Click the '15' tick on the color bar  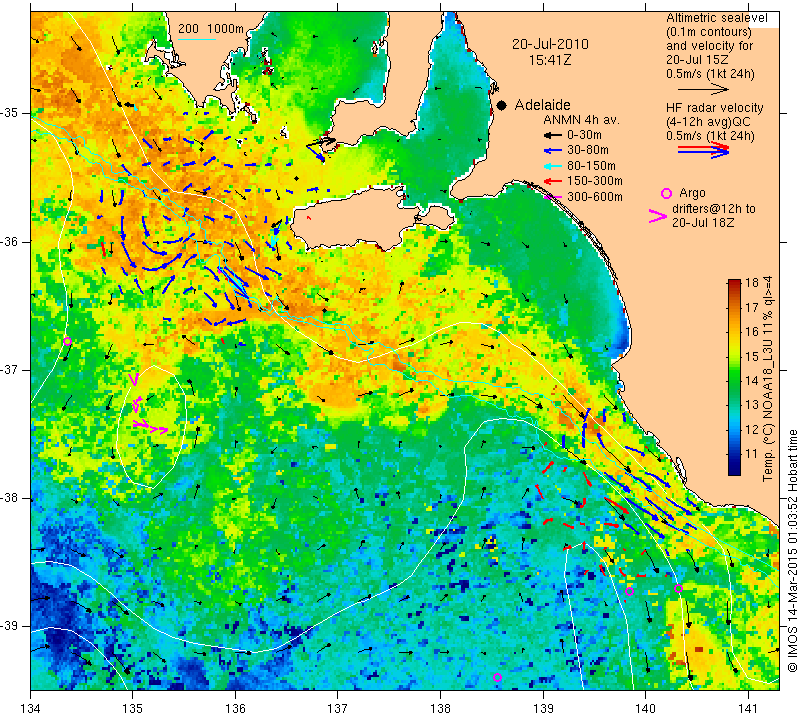pos(752,356)
